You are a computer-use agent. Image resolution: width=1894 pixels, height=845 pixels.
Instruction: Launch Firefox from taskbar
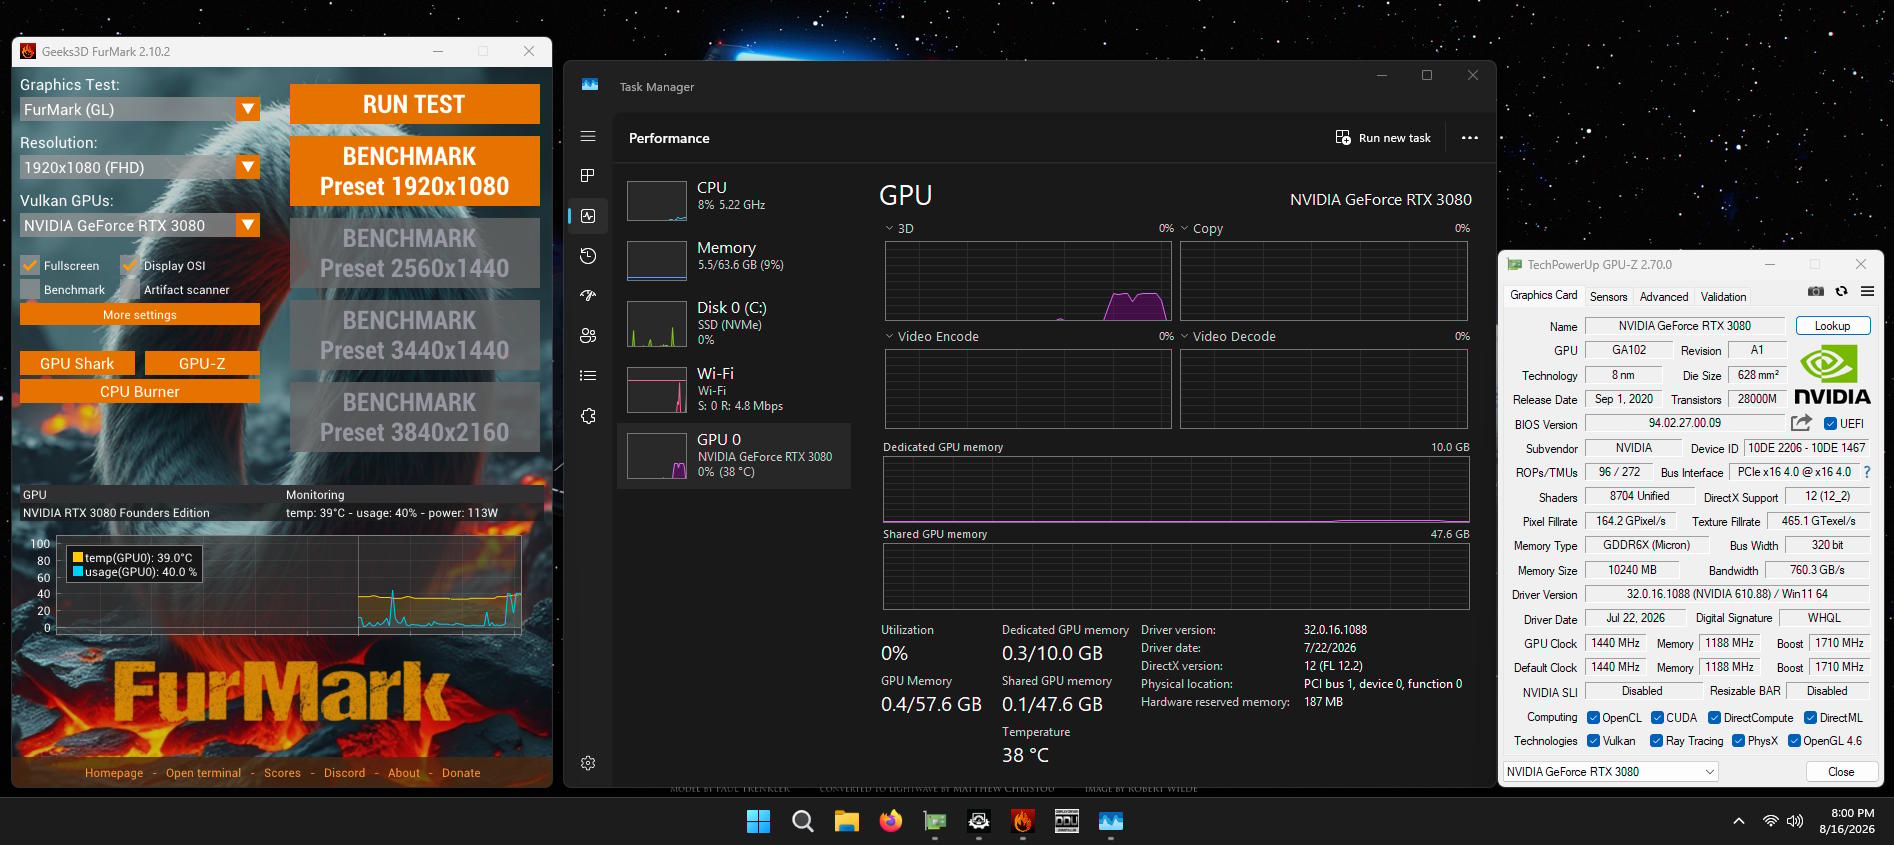(890, 821)
